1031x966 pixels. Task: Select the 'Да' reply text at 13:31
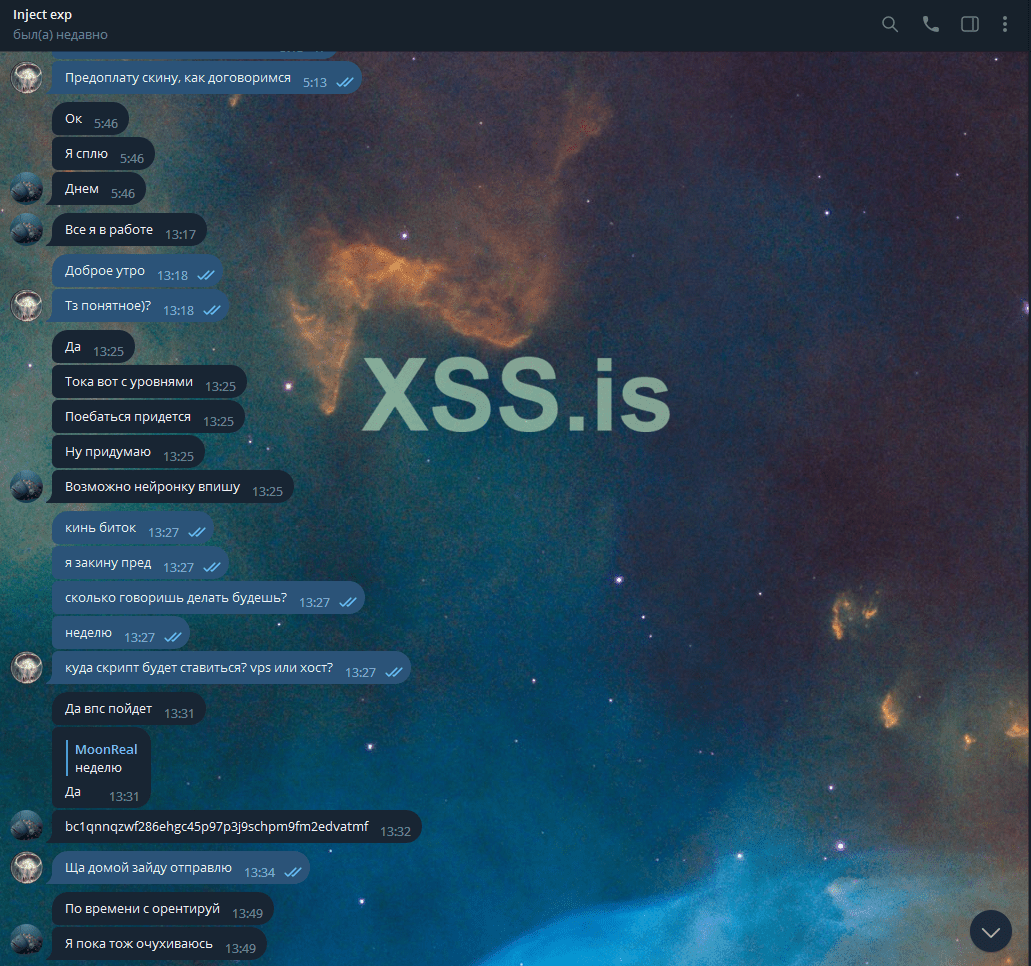(73, 792)
